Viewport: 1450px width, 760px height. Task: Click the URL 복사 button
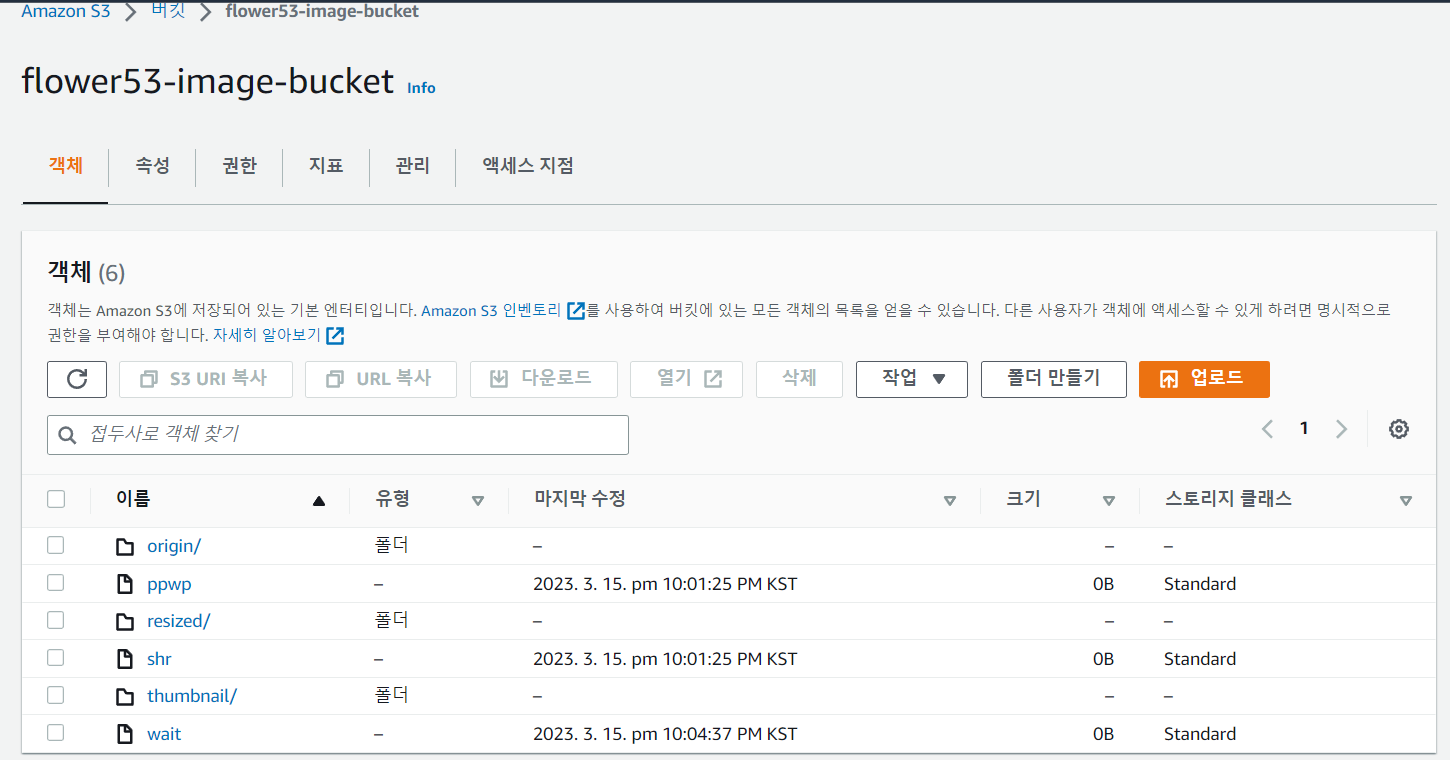pos(381,379)
